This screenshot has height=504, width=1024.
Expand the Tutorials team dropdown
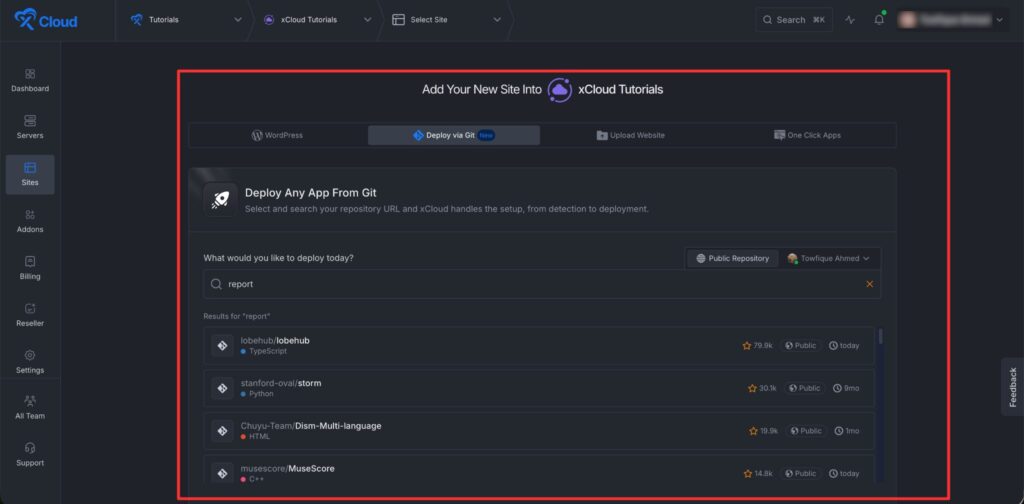(x=185, y=20)
